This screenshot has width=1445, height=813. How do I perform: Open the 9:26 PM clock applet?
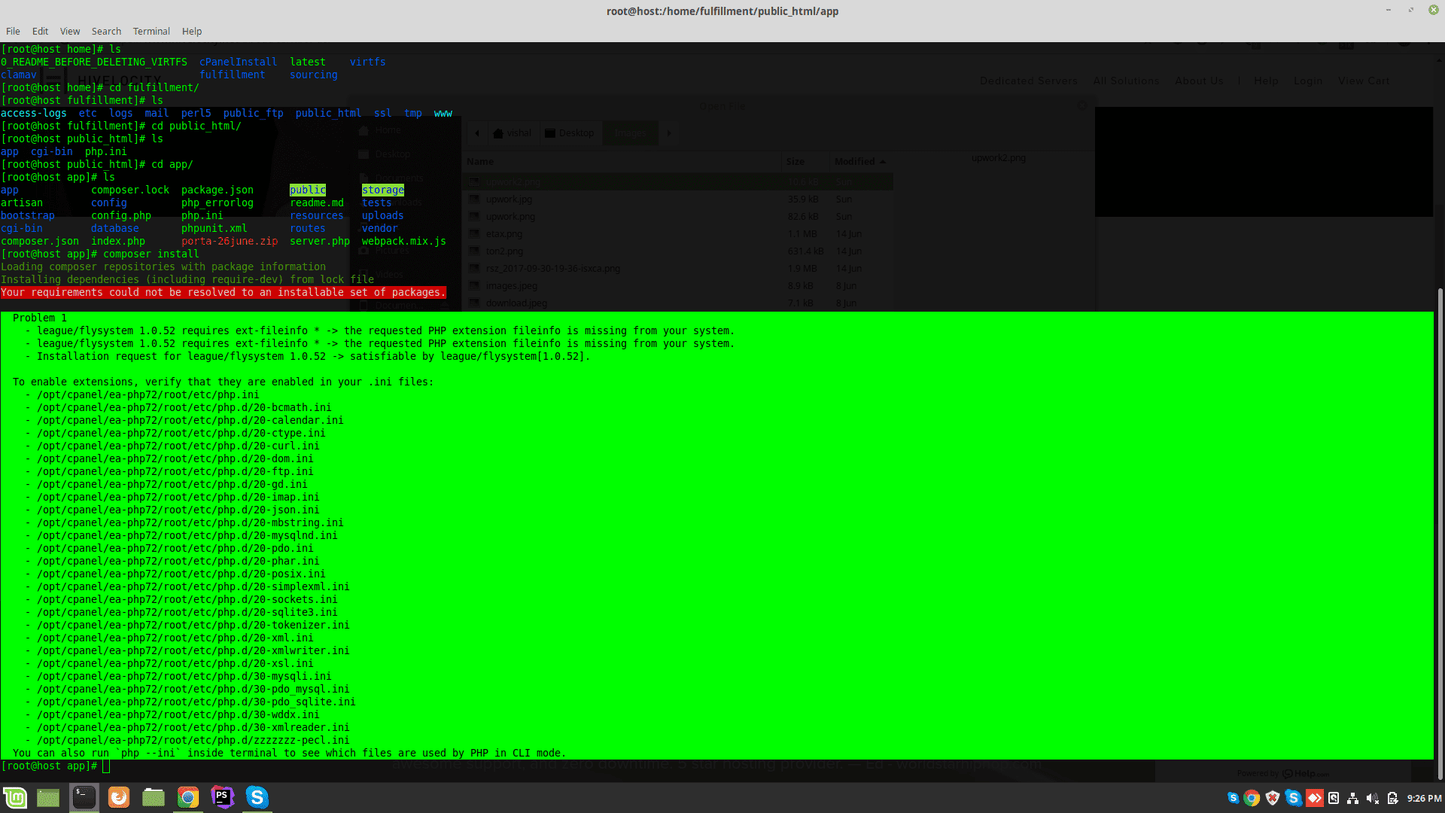point(1423,798)
